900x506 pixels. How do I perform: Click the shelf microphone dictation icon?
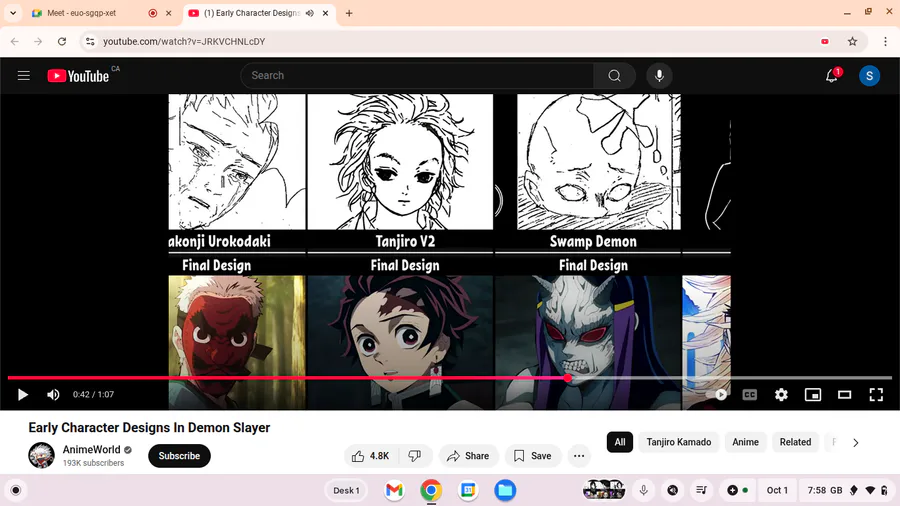tap(643, 491)
